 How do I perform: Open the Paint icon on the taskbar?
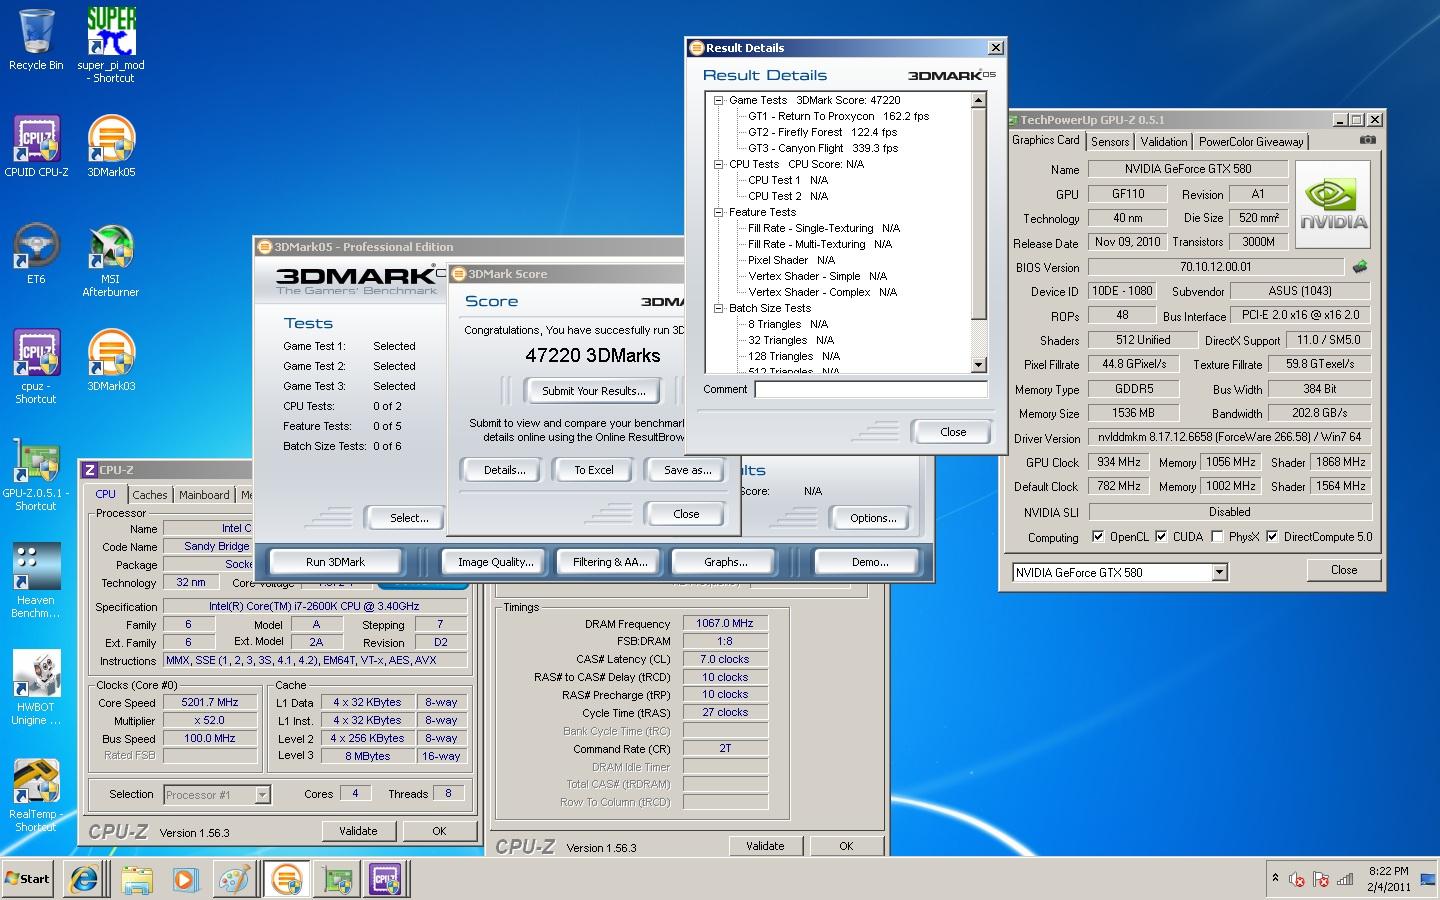pyautogui.click(x=236, y=879)
